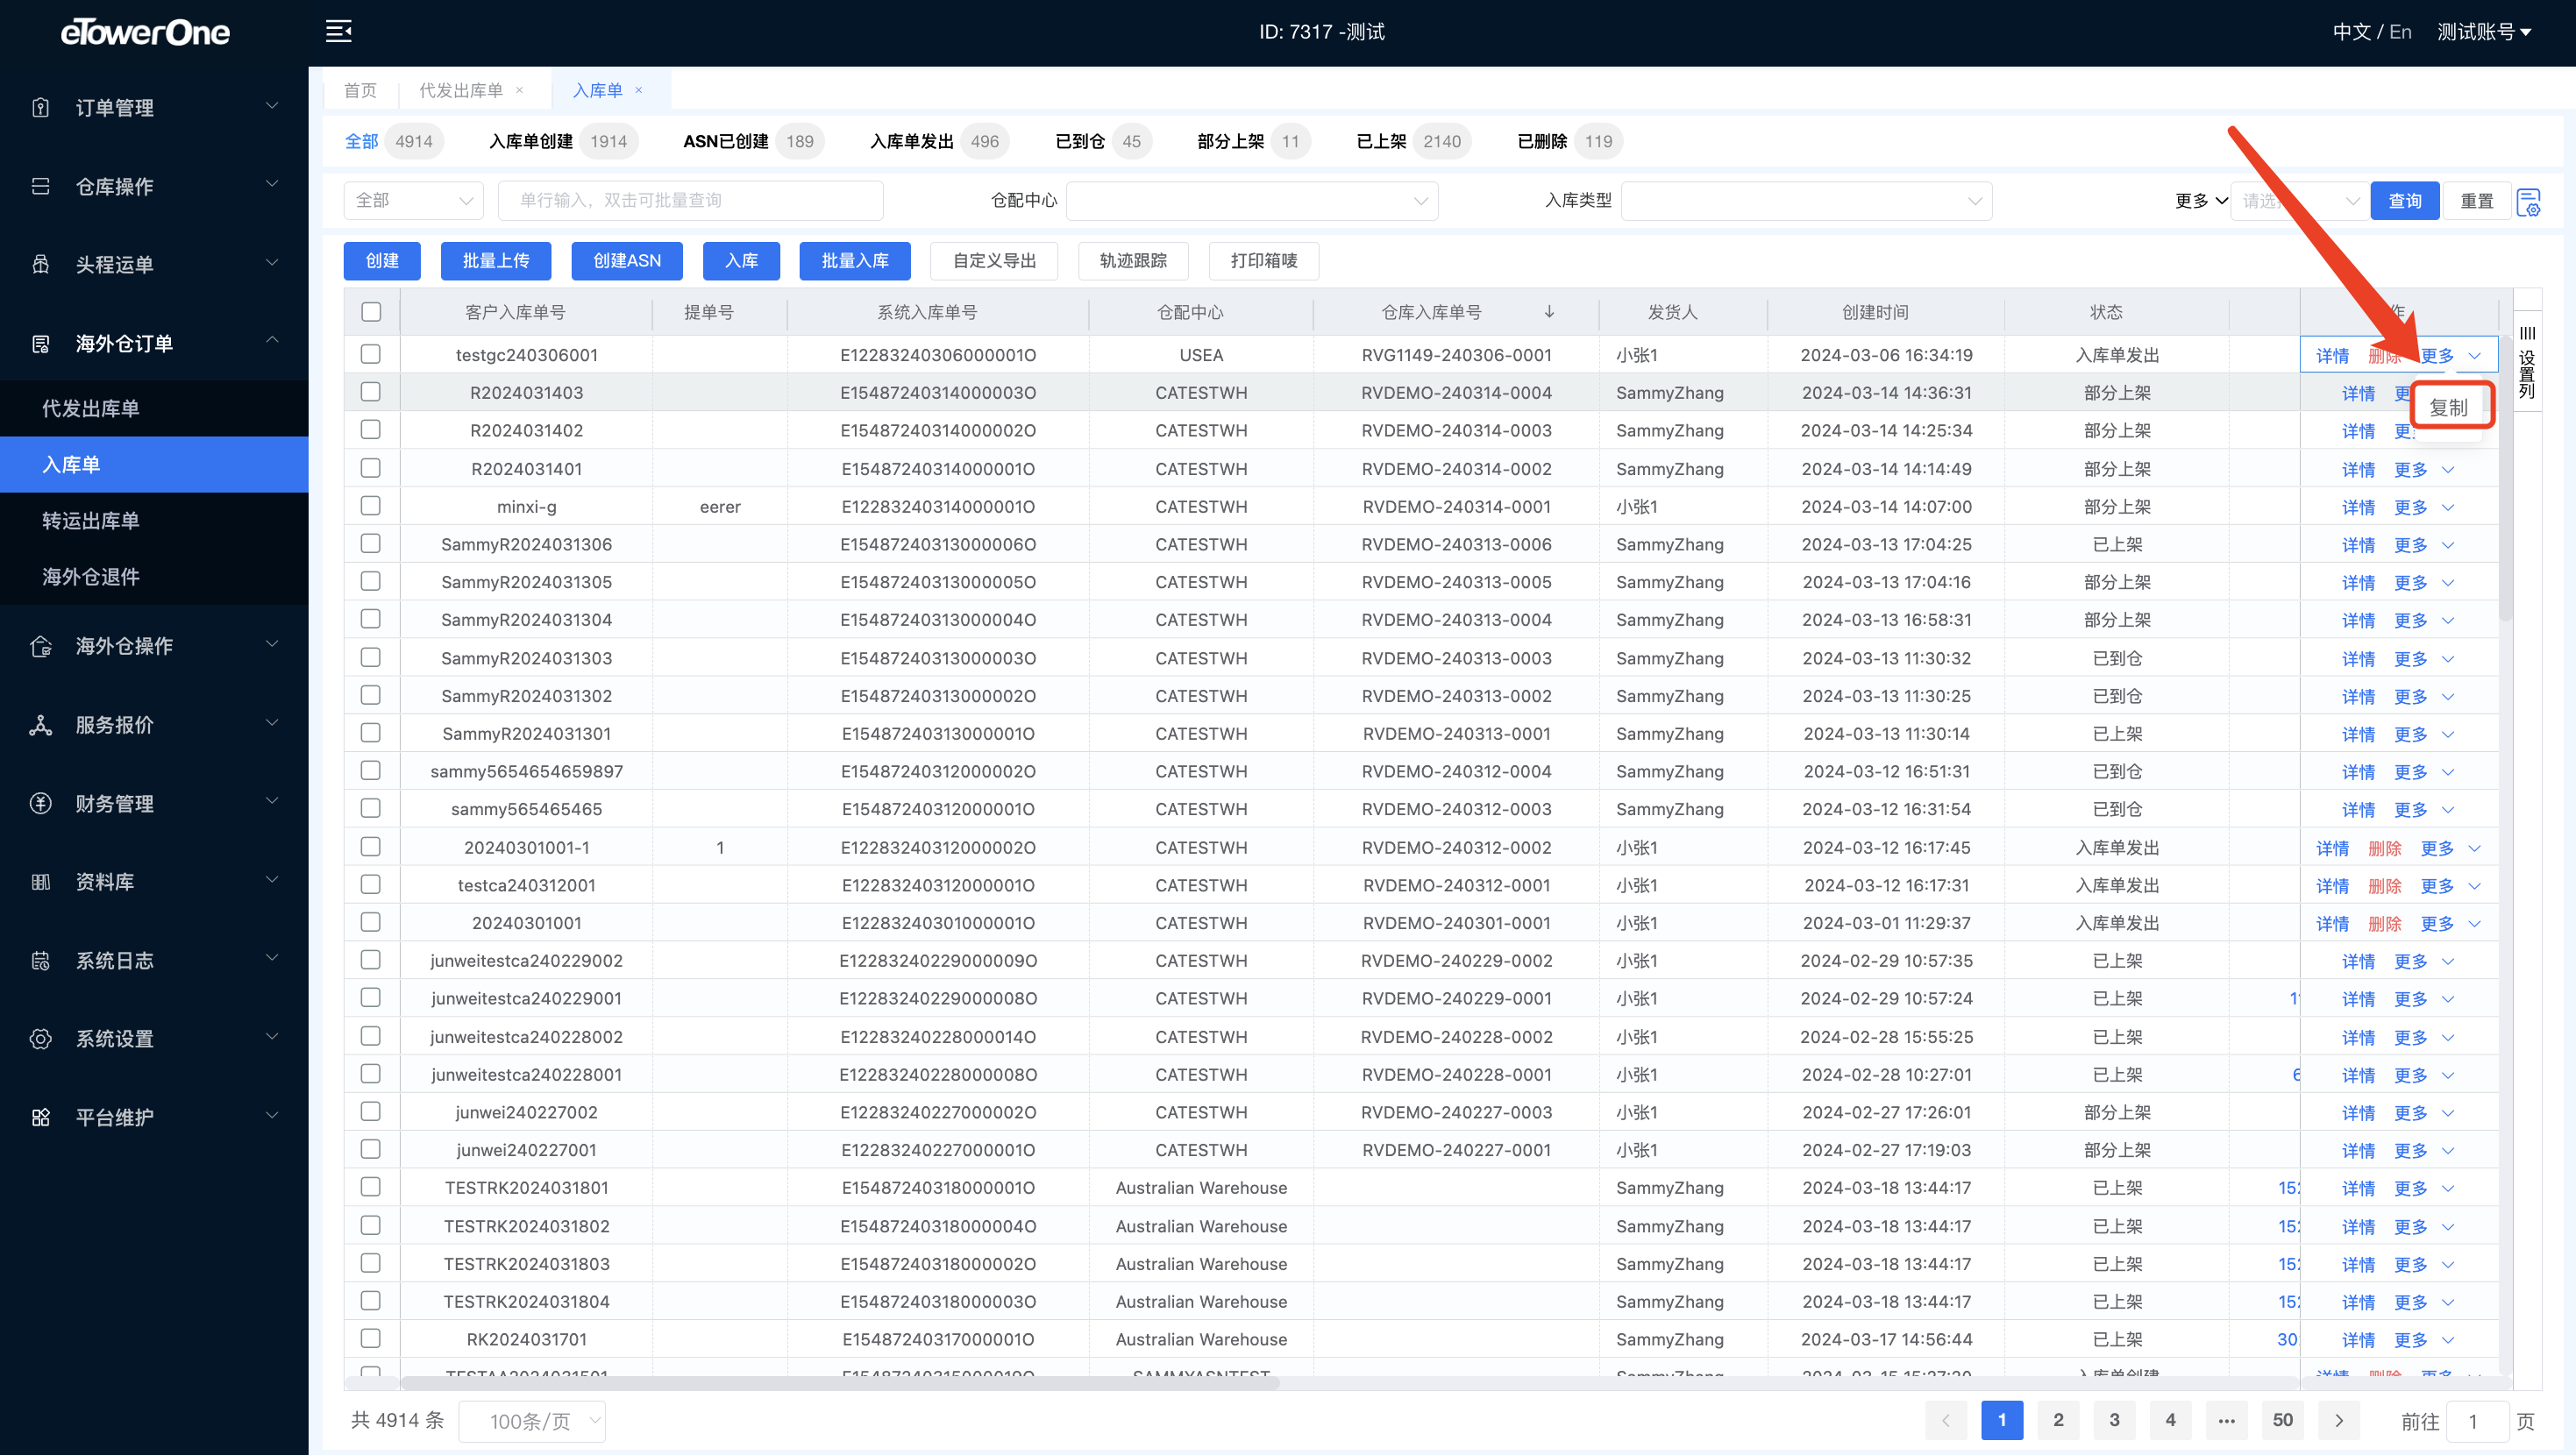The image size is (2576, 1455).
Task: Close the 代发出库单 tab
Action: (x=519, y=90)
